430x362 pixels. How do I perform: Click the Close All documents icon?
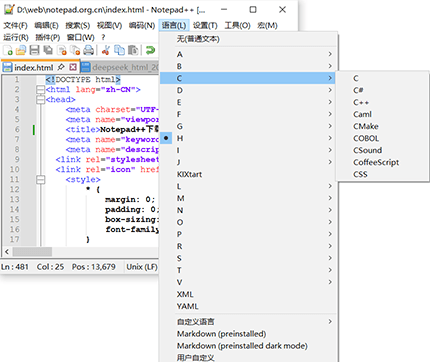(75, 50)
